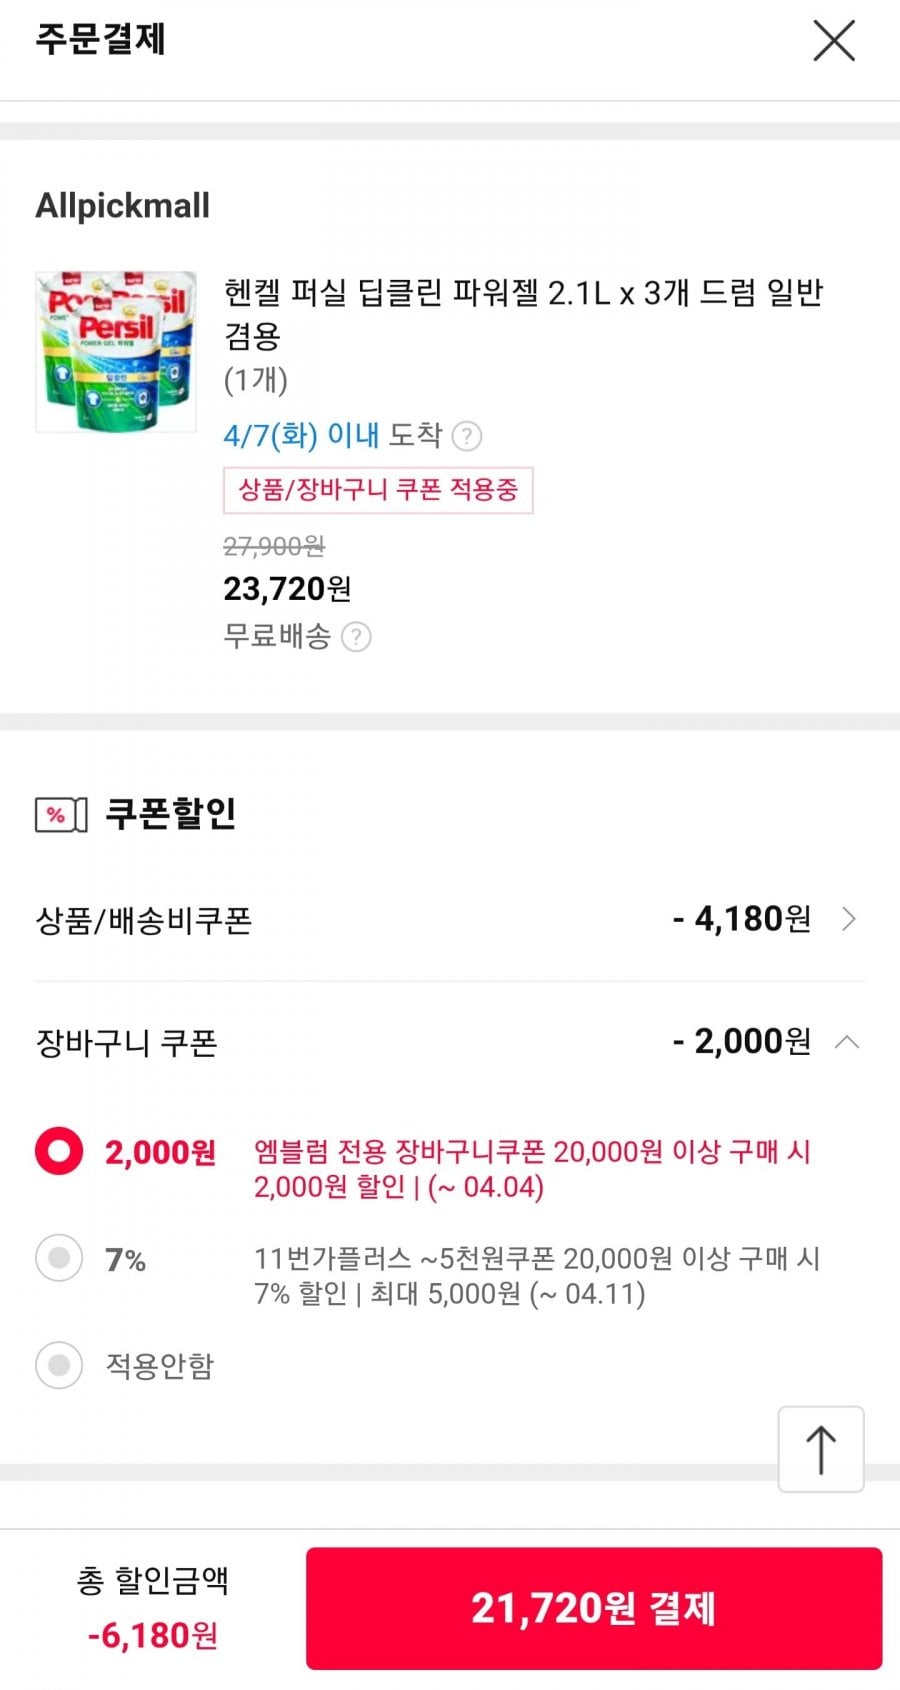Tap the 장바구니 쿠폰 row label
The image size is (900, 1690).
click(127, 1043)
